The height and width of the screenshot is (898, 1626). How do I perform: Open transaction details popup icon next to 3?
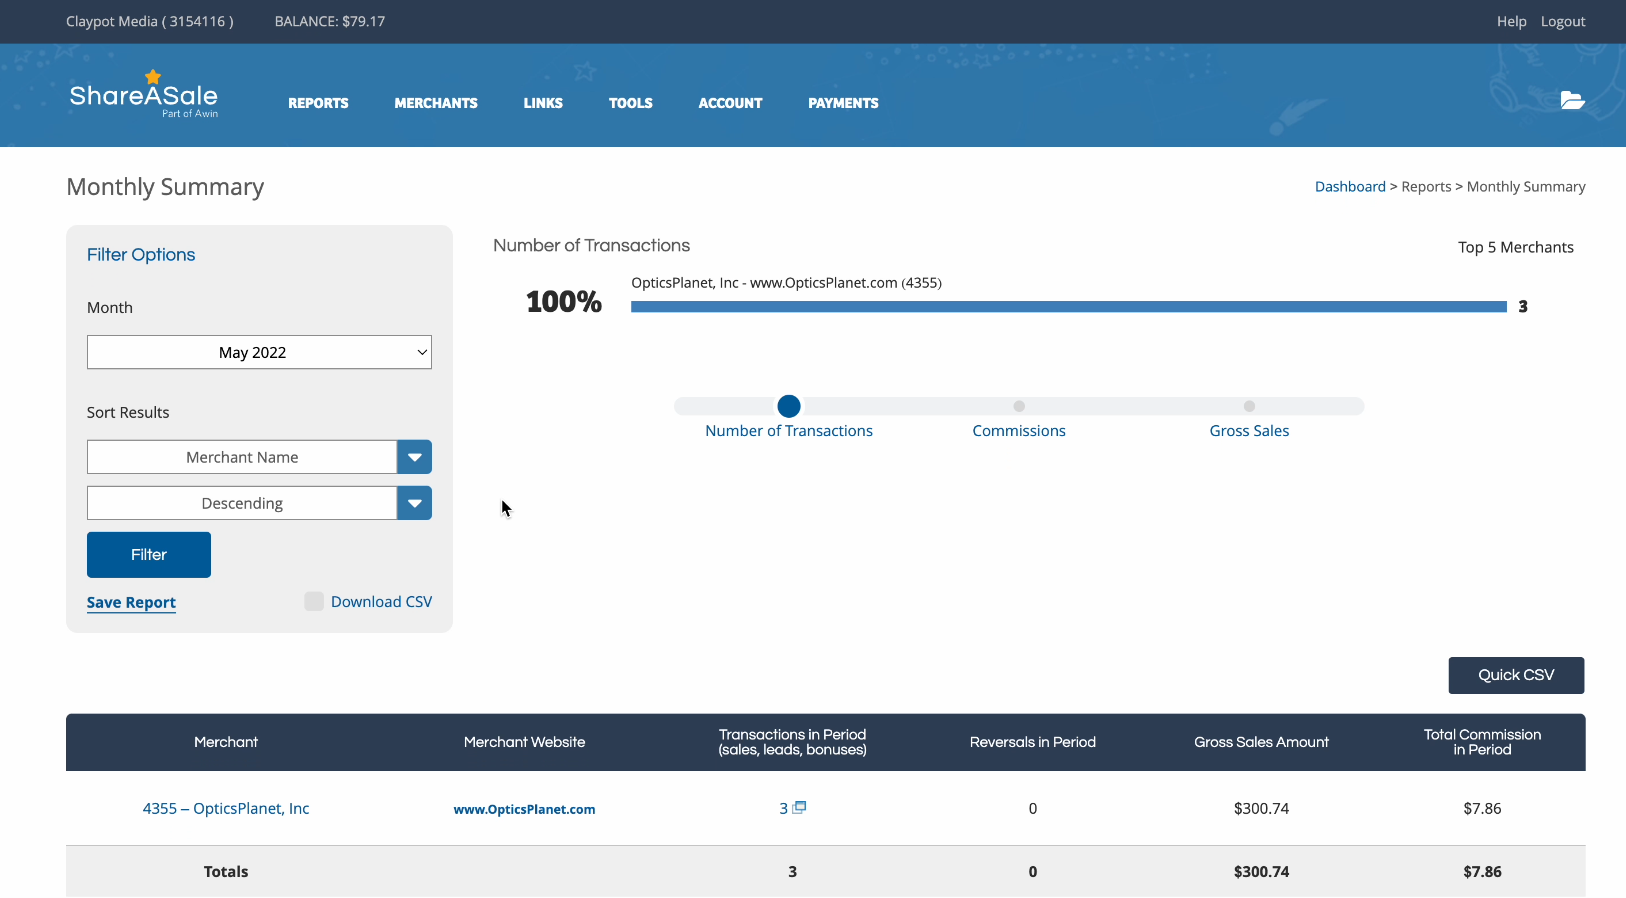799,807
